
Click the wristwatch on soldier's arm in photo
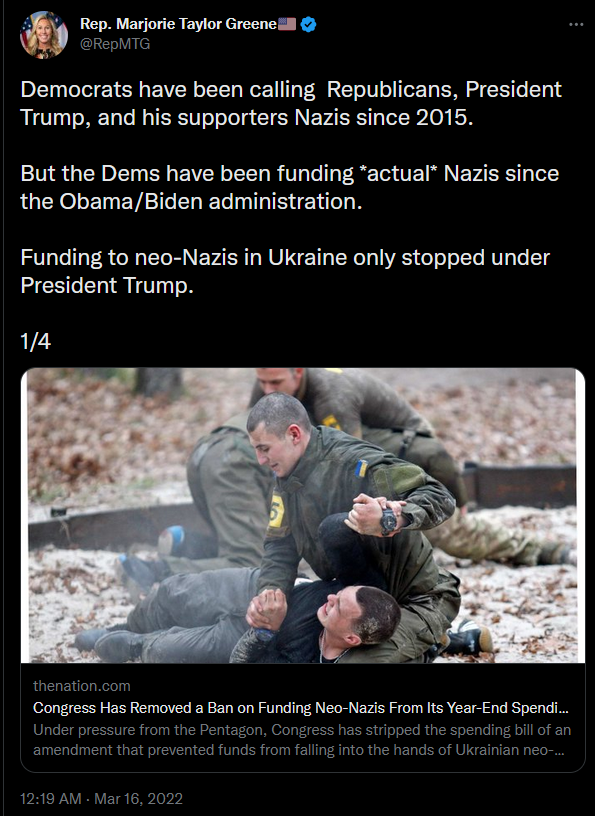388,521
